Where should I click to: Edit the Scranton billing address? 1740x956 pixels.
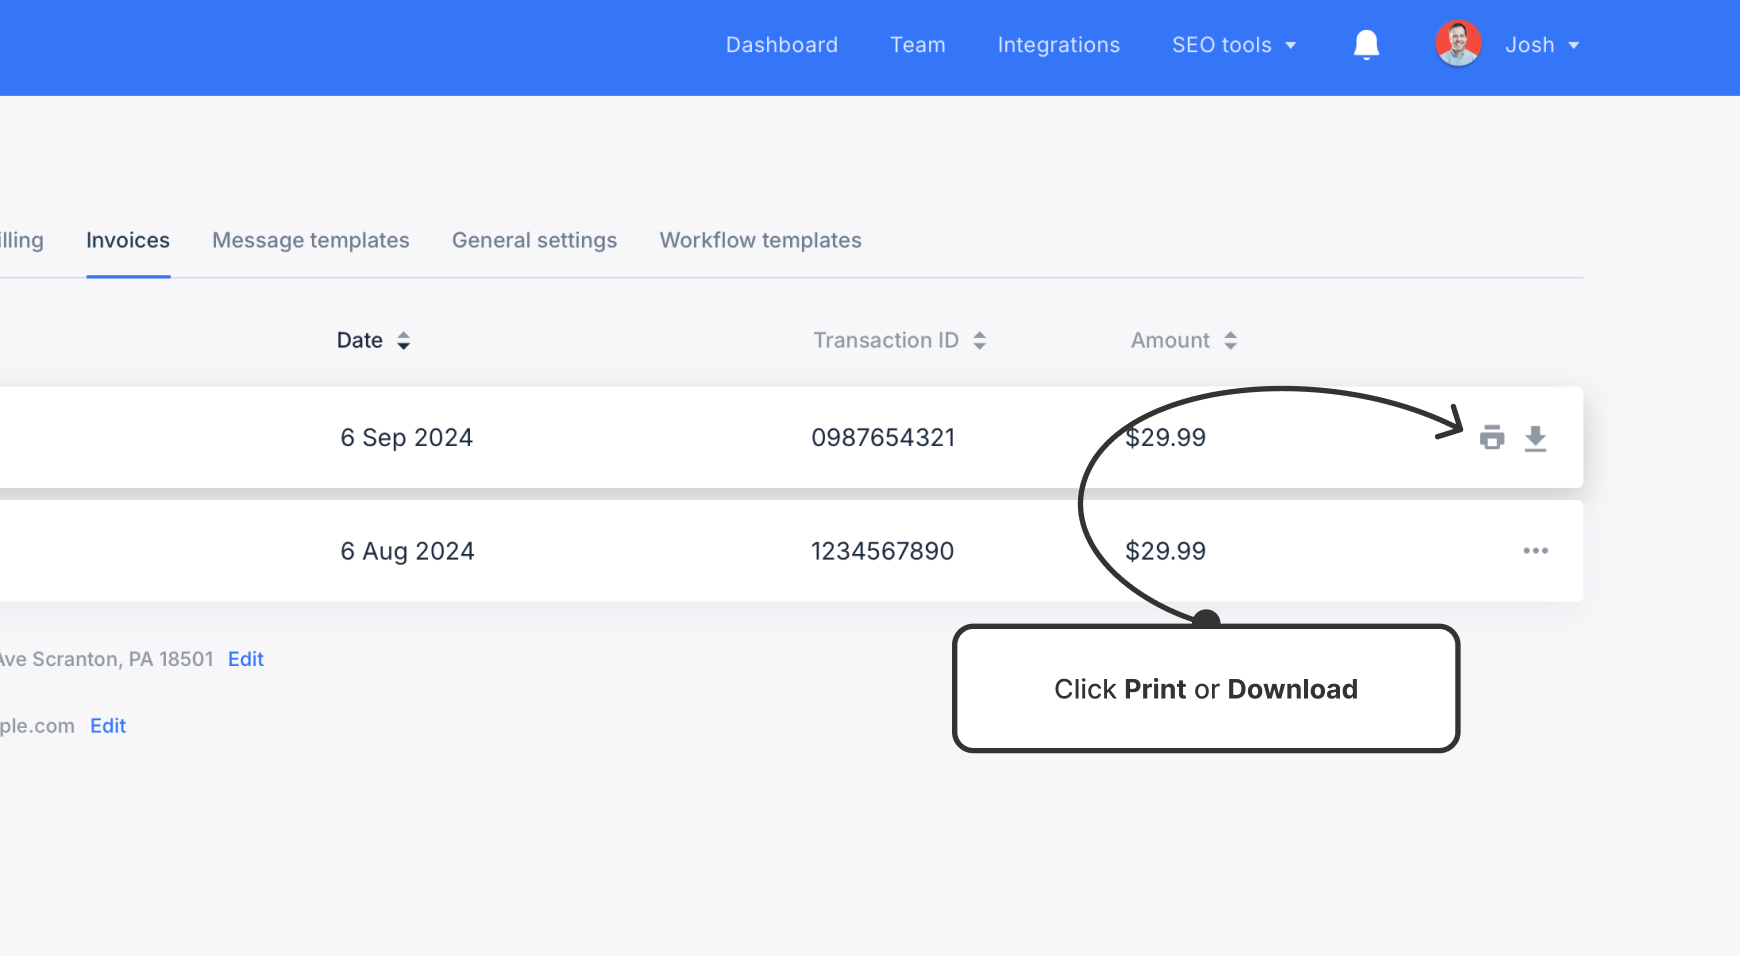pos(245,659)
